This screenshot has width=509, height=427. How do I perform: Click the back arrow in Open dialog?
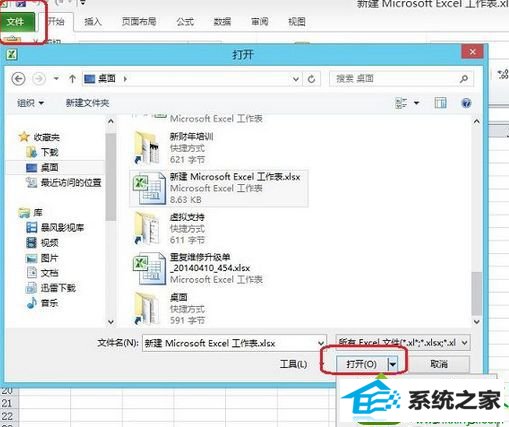tap(18, 79)
